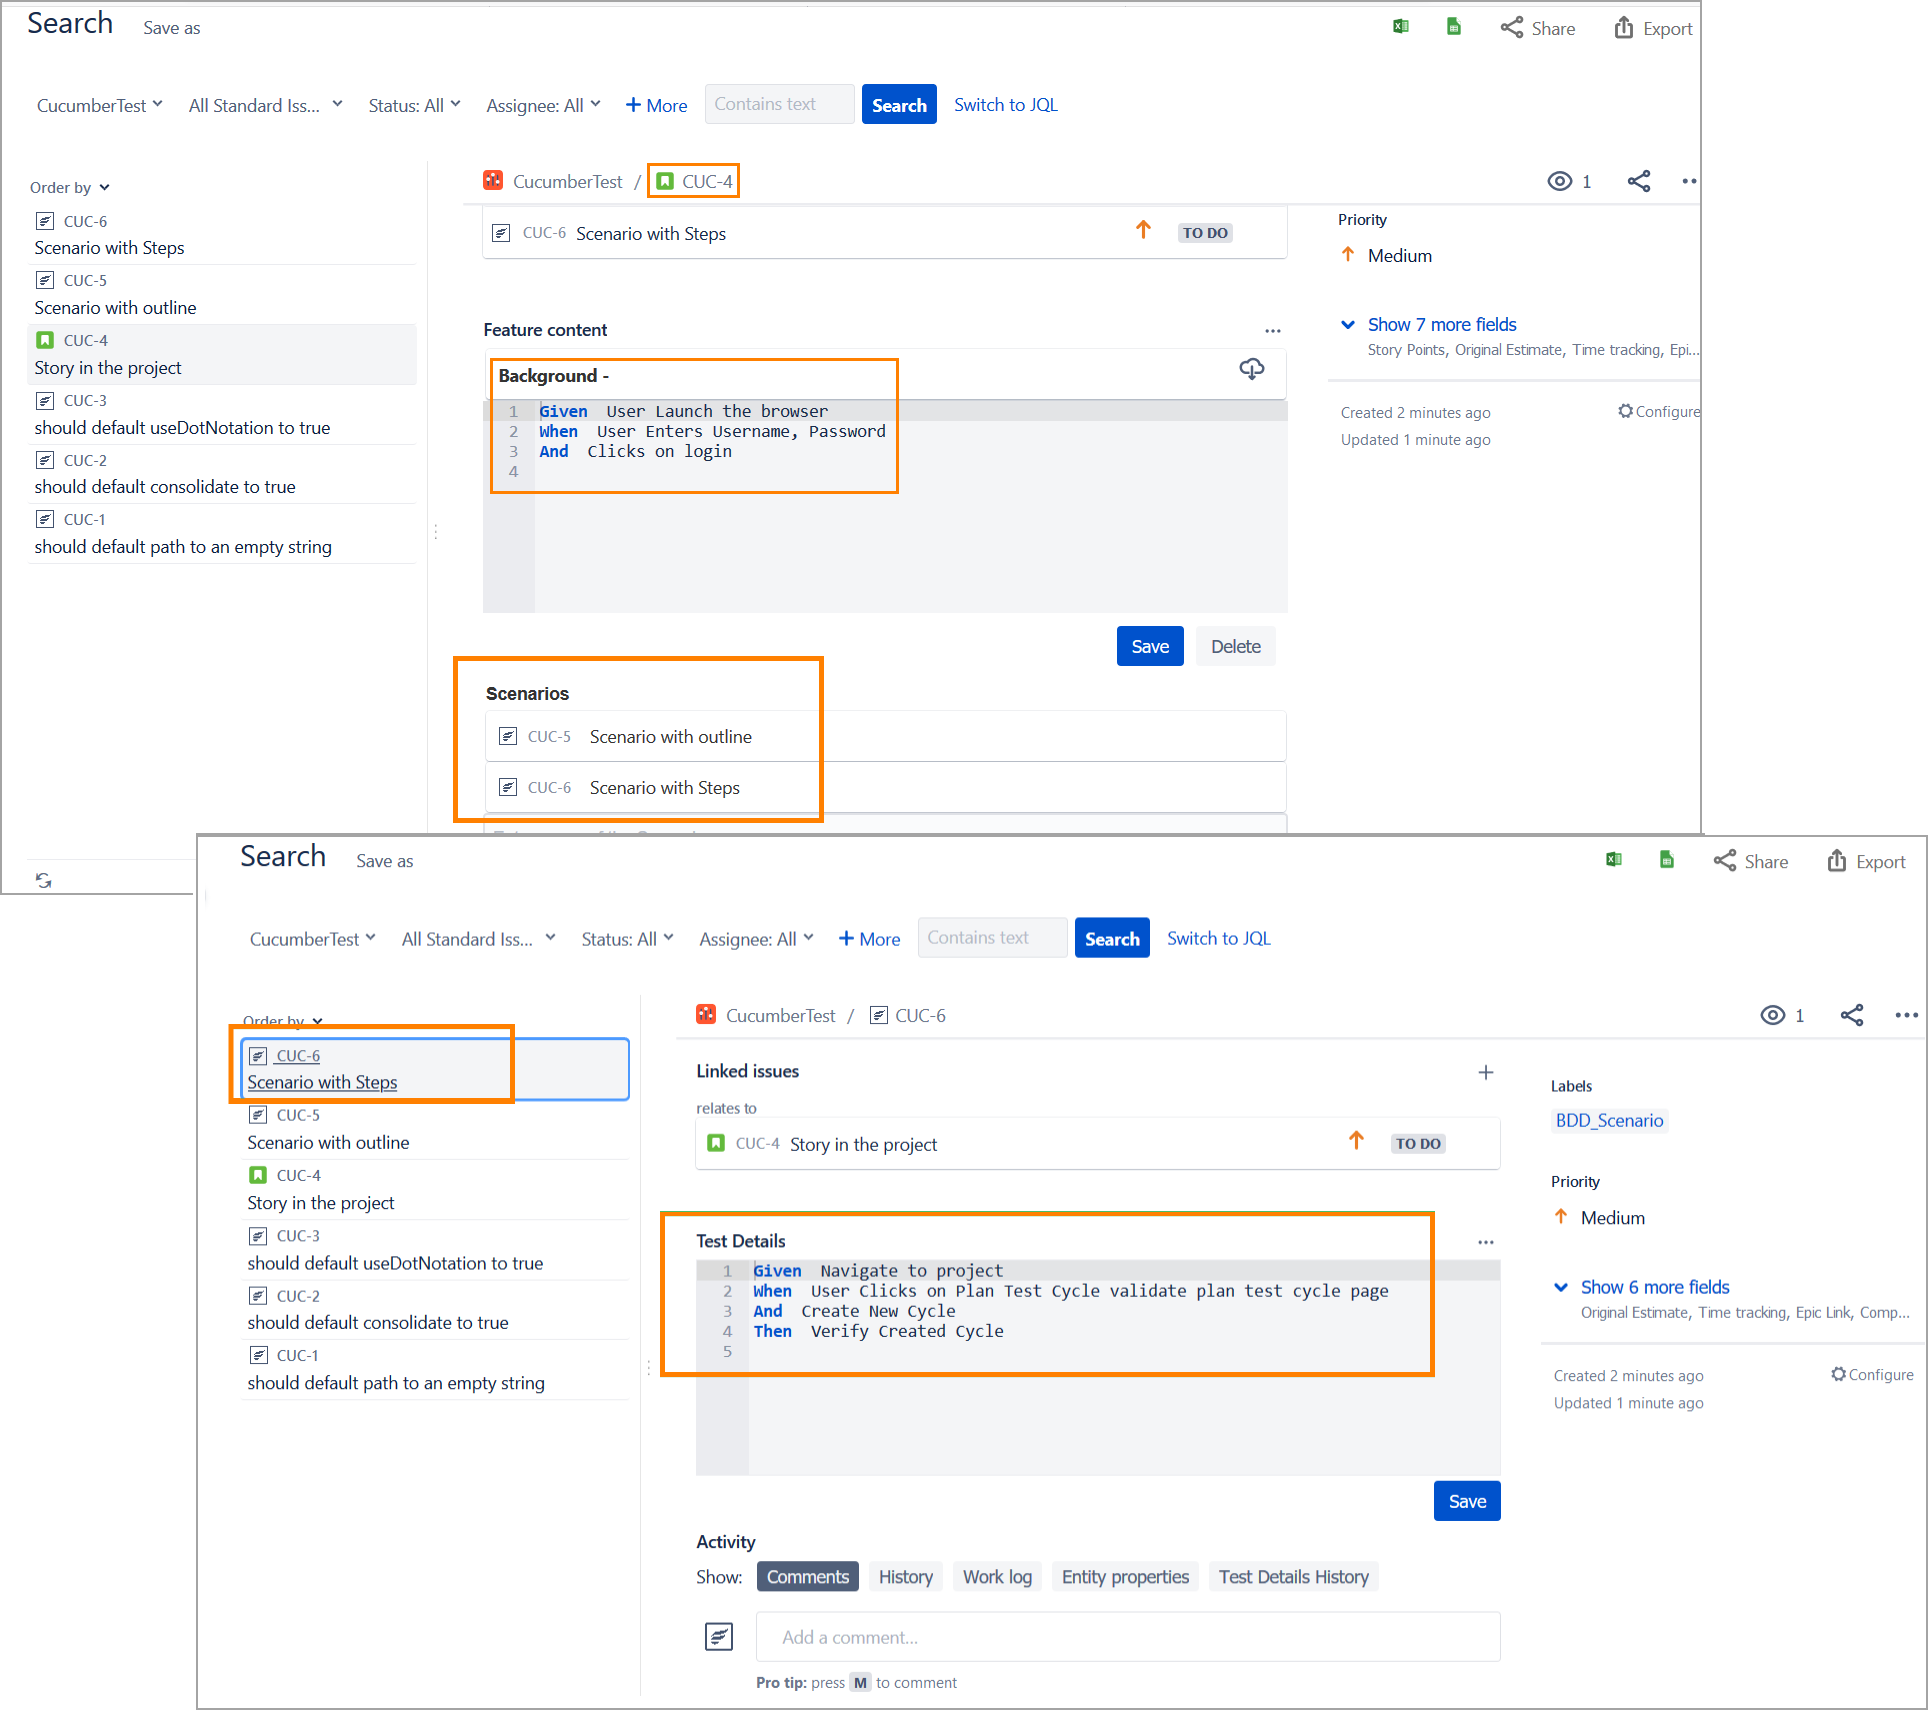Click Configure gear in top window

[x=1658, y=411]
